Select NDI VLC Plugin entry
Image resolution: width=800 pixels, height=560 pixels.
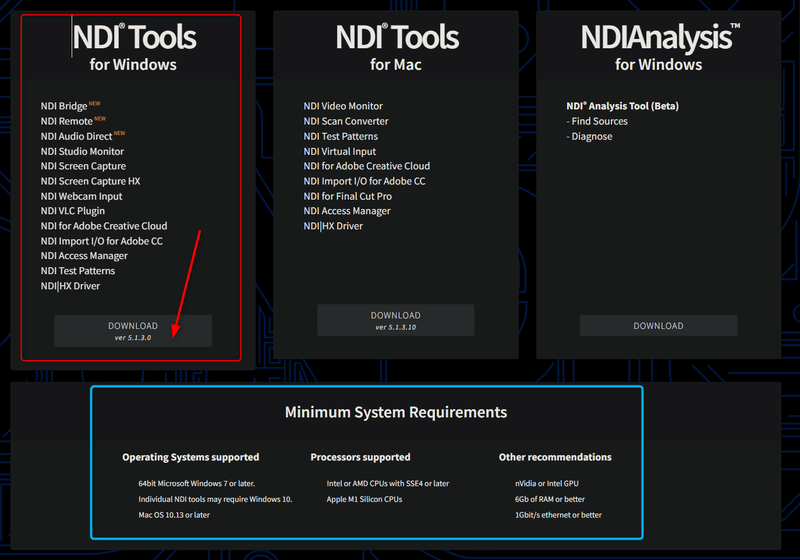coord(72,211)
